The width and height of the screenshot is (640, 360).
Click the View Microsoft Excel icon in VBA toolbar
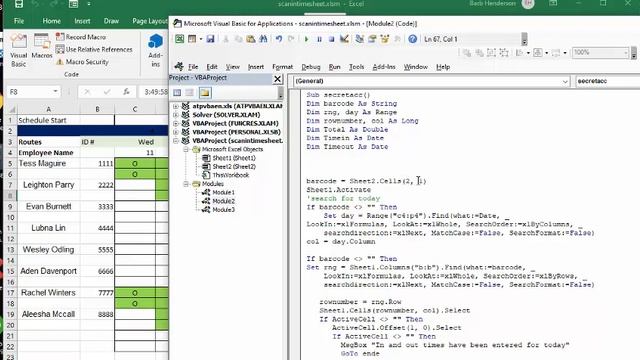[179, 39]
